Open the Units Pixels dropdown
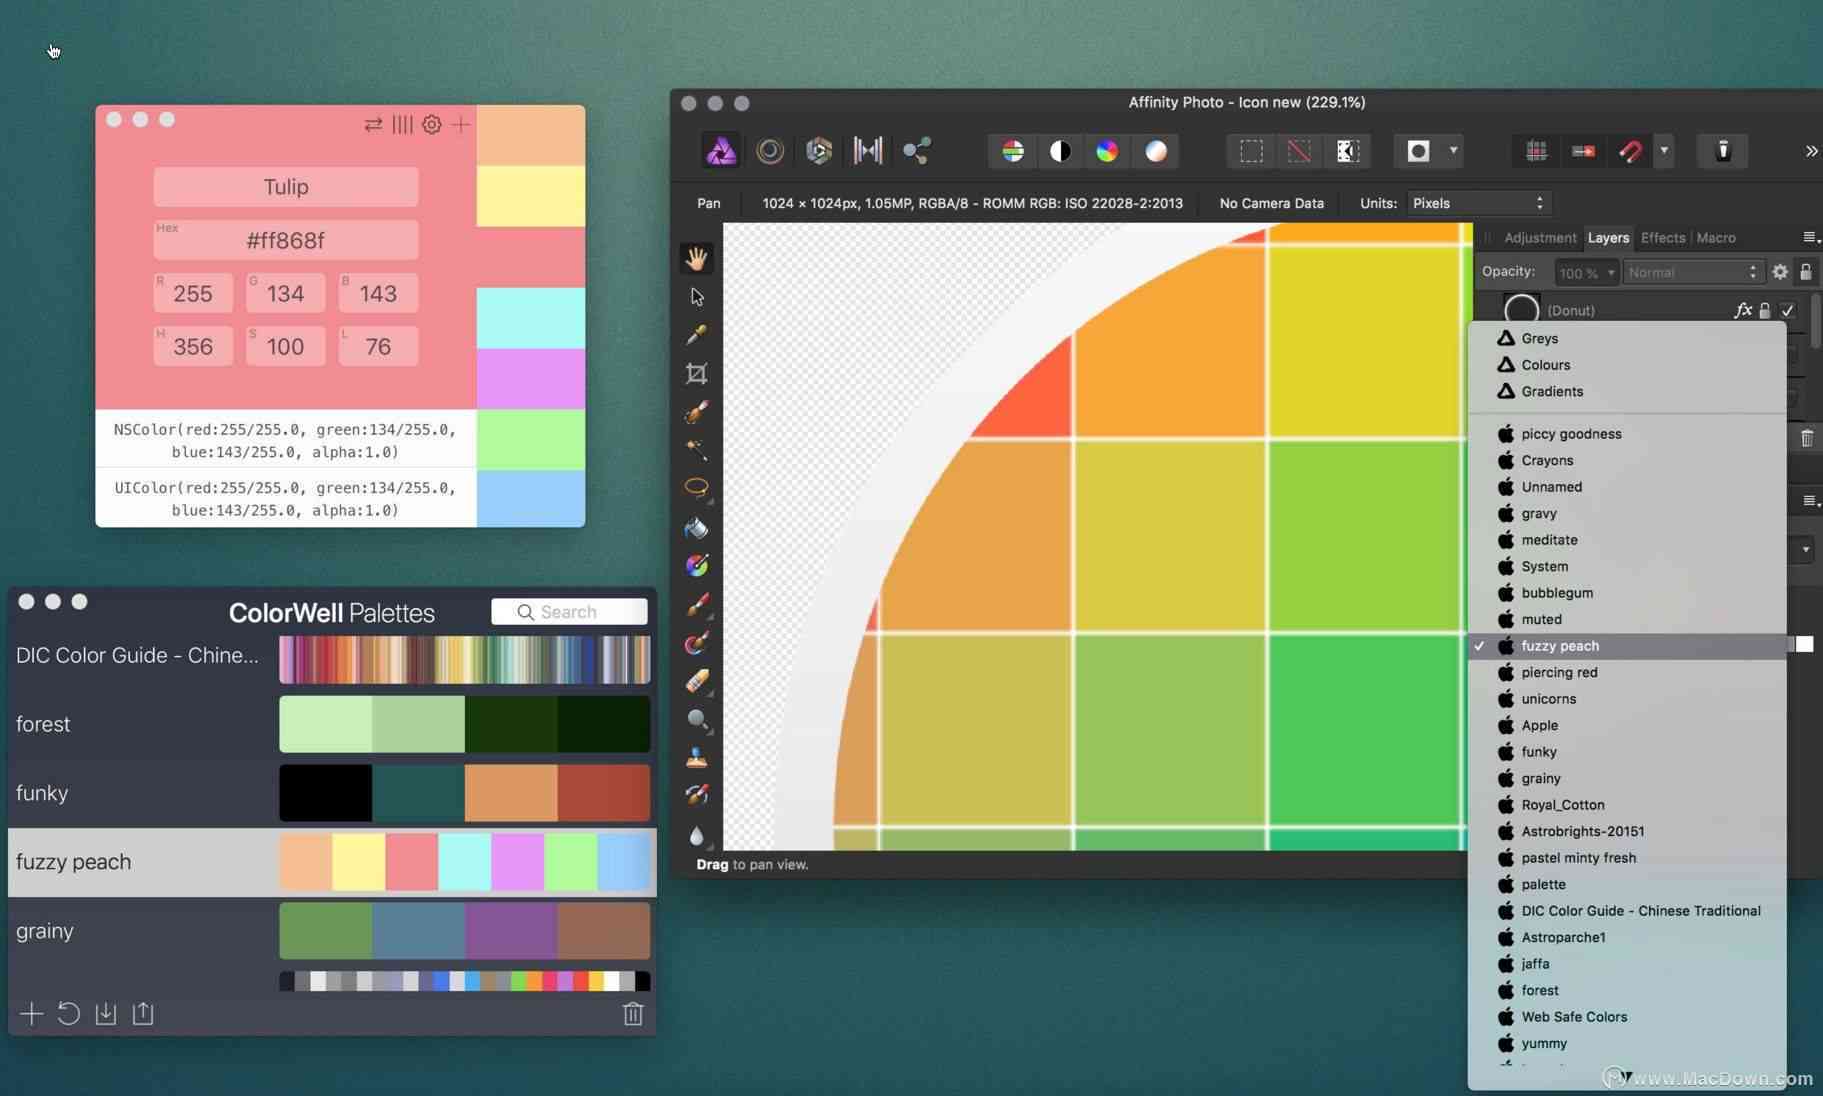 [x=1478, y=203]
